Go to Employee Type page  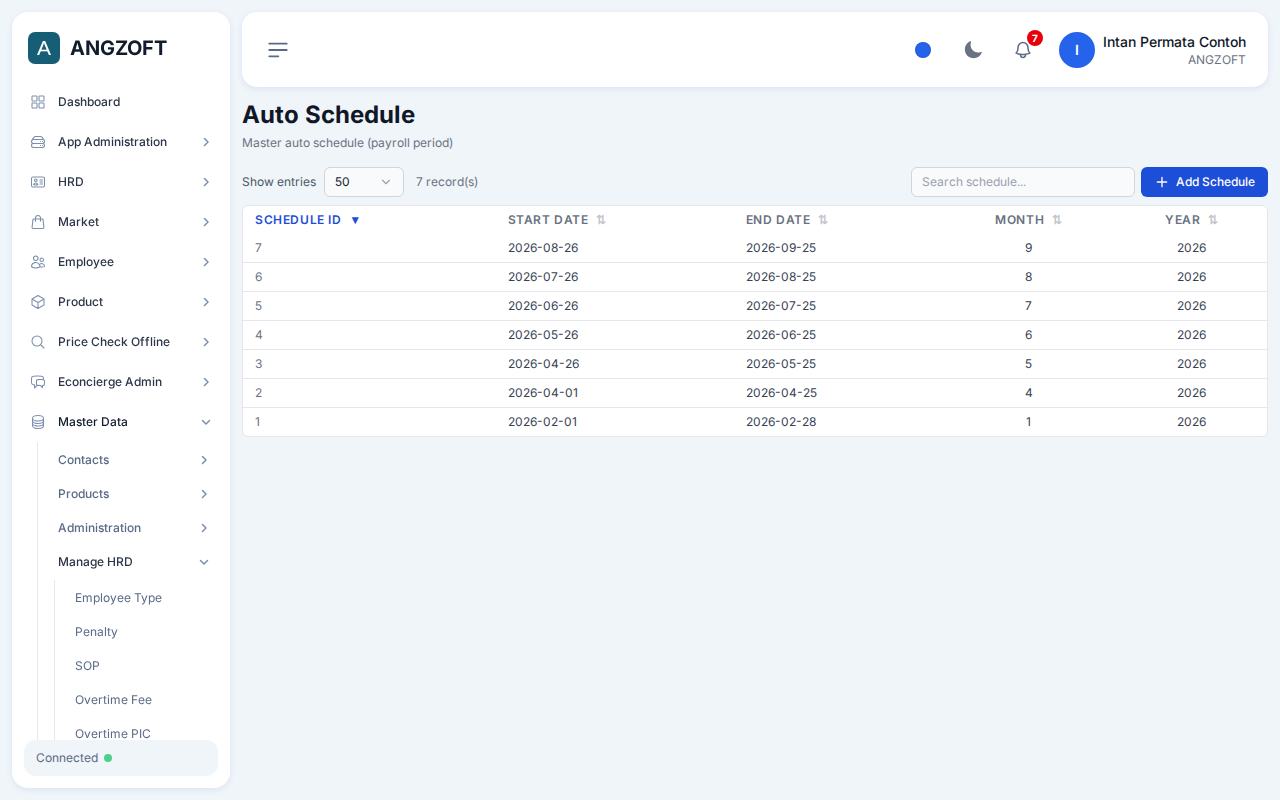(118, 598)
